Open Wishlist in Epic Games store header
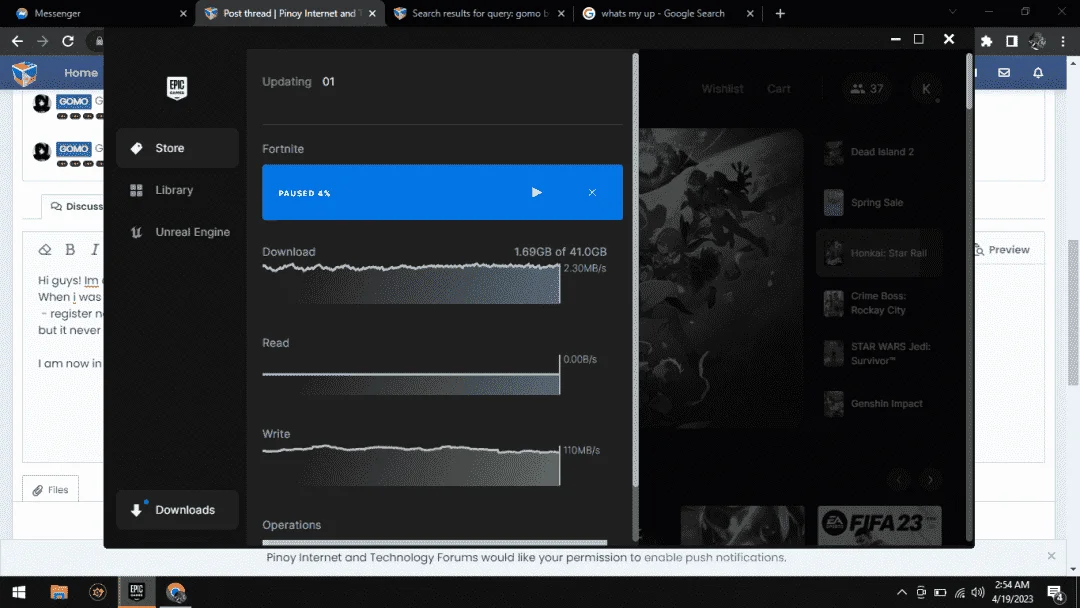This screenshot has height=608, width=1080. (723, 89)
